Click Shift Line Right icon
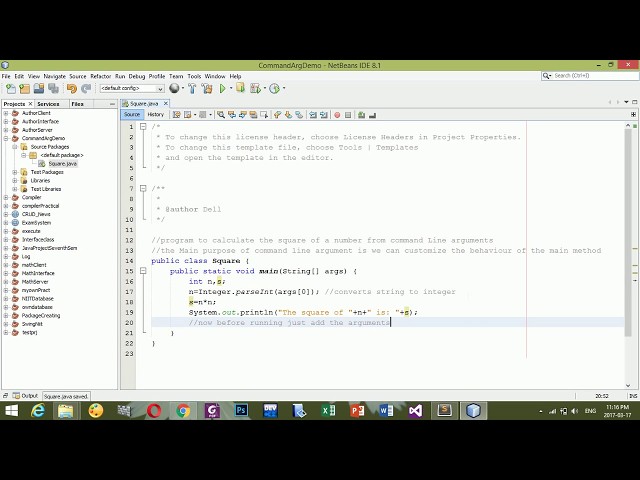The height and width of the screenshot is (480, 640). pos(324,115)
